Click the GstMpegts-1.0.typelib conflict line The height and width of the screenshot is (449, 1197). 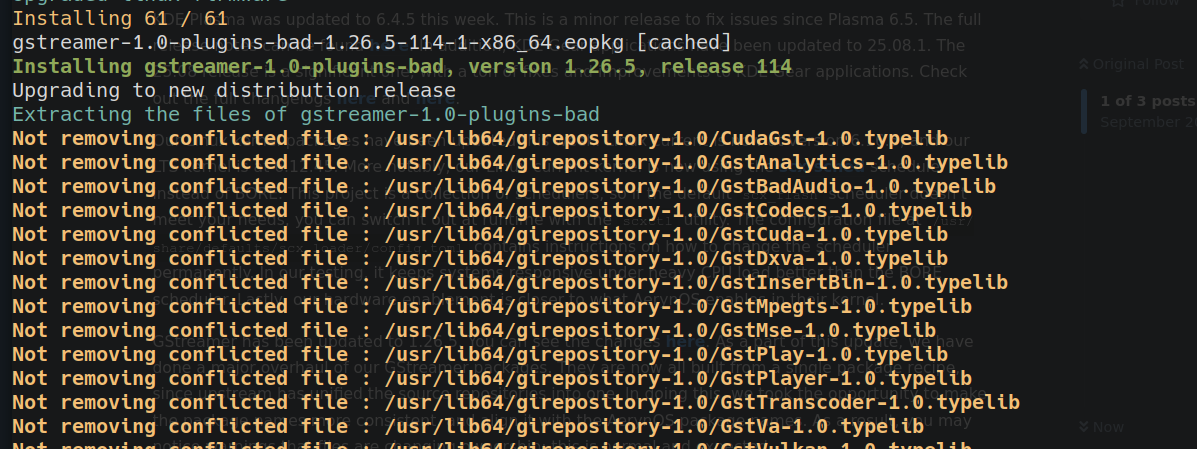click(x=492, y=307)
